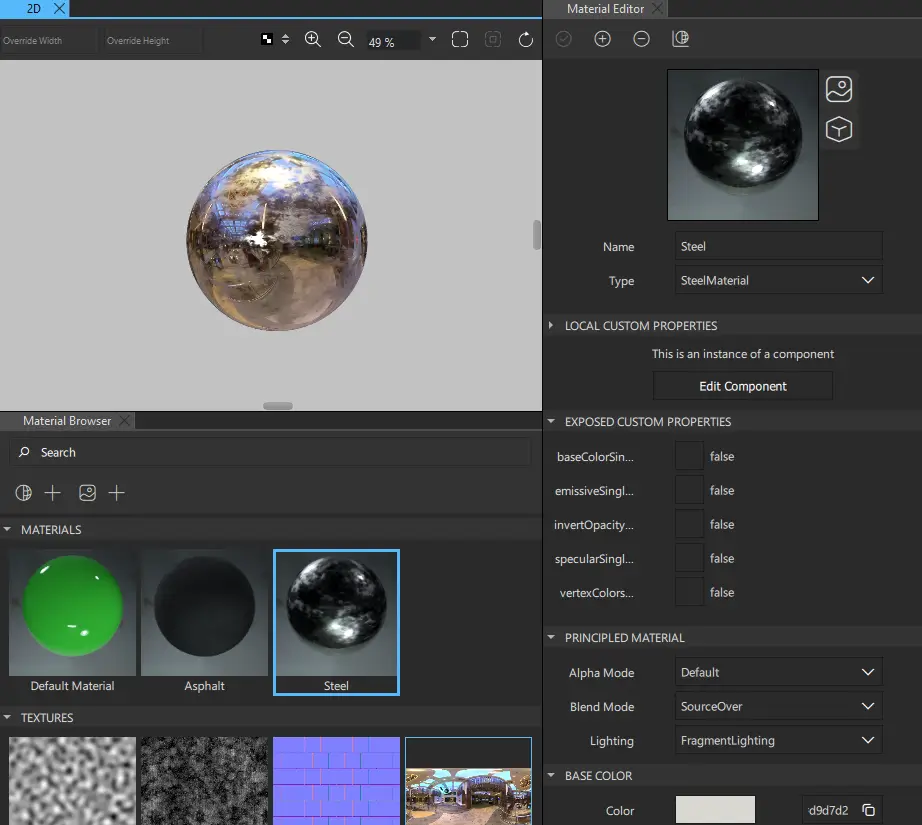Click the Edit Component button
The image size is (922, 825).
[x=742, y=385]
